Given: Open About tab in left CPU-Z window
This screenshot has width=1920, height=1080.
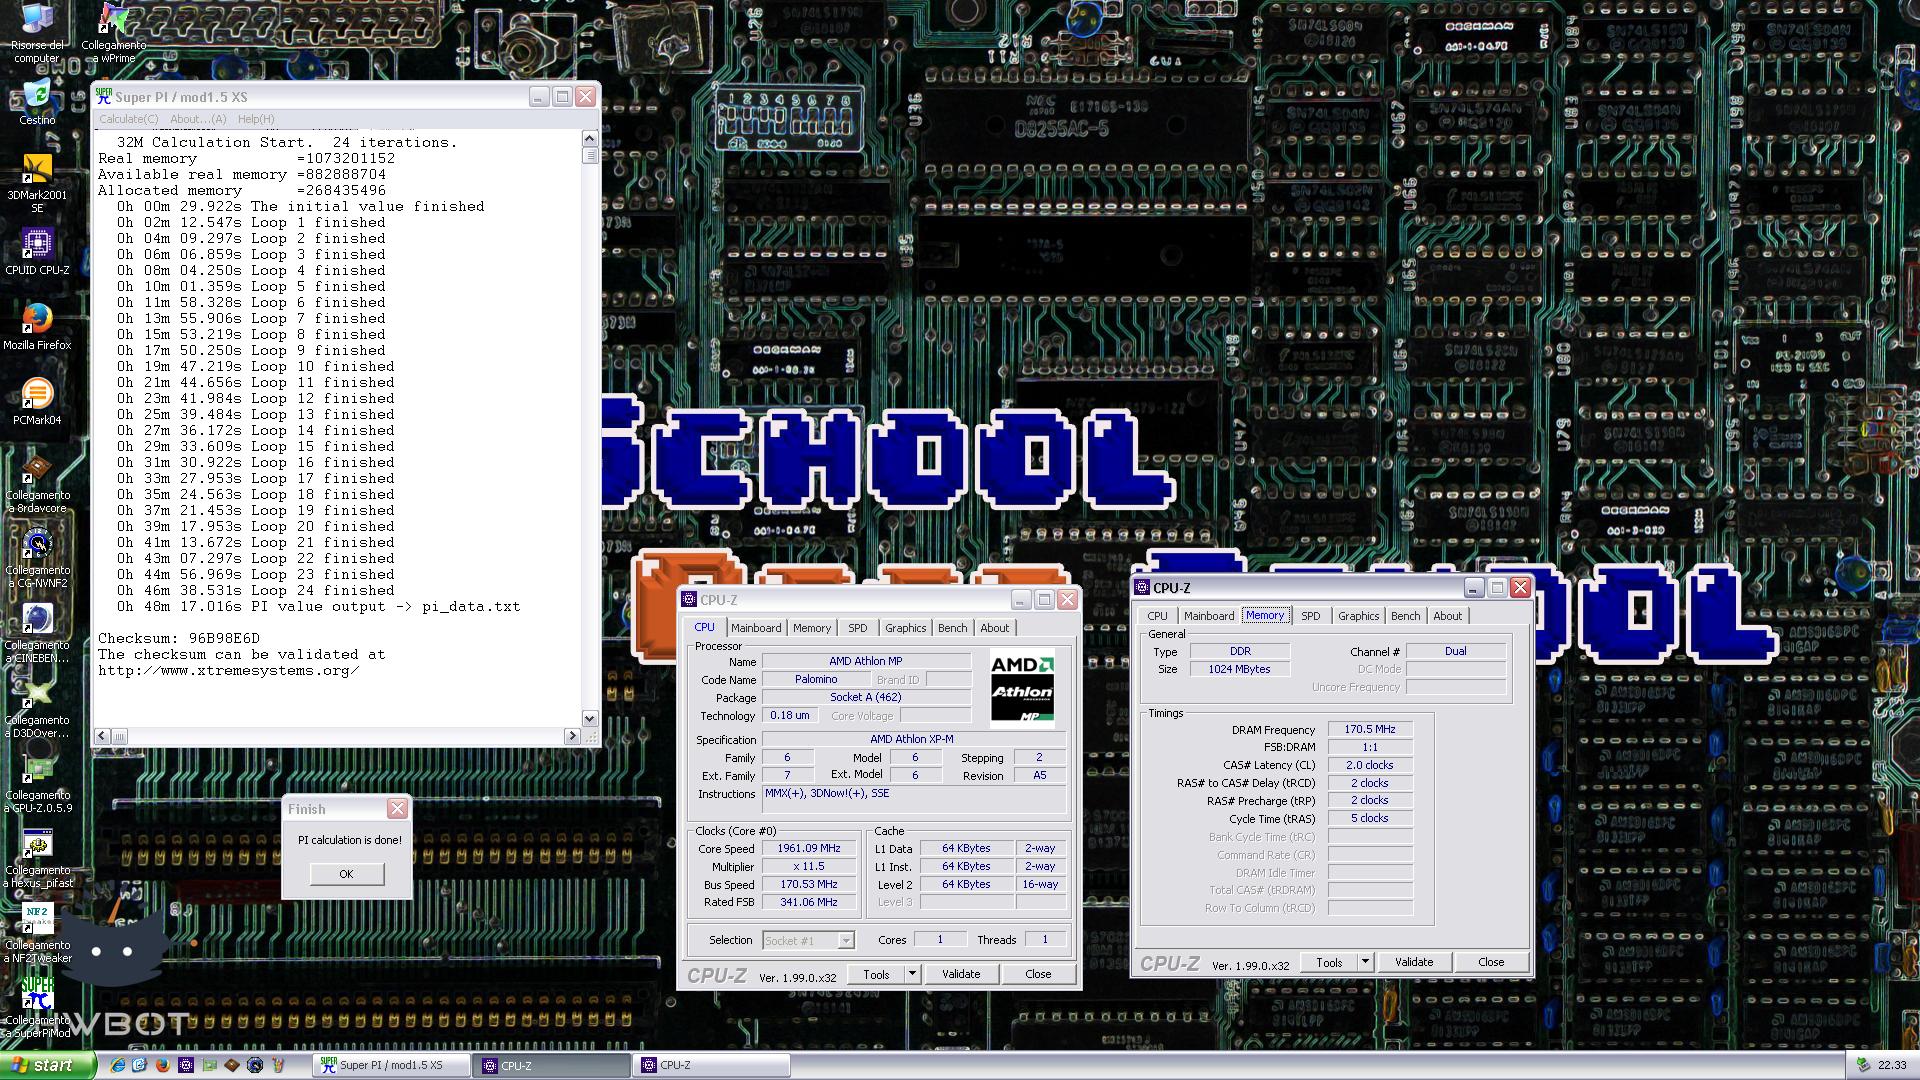Looking at the screenshot, I should [x=995, y=628].
